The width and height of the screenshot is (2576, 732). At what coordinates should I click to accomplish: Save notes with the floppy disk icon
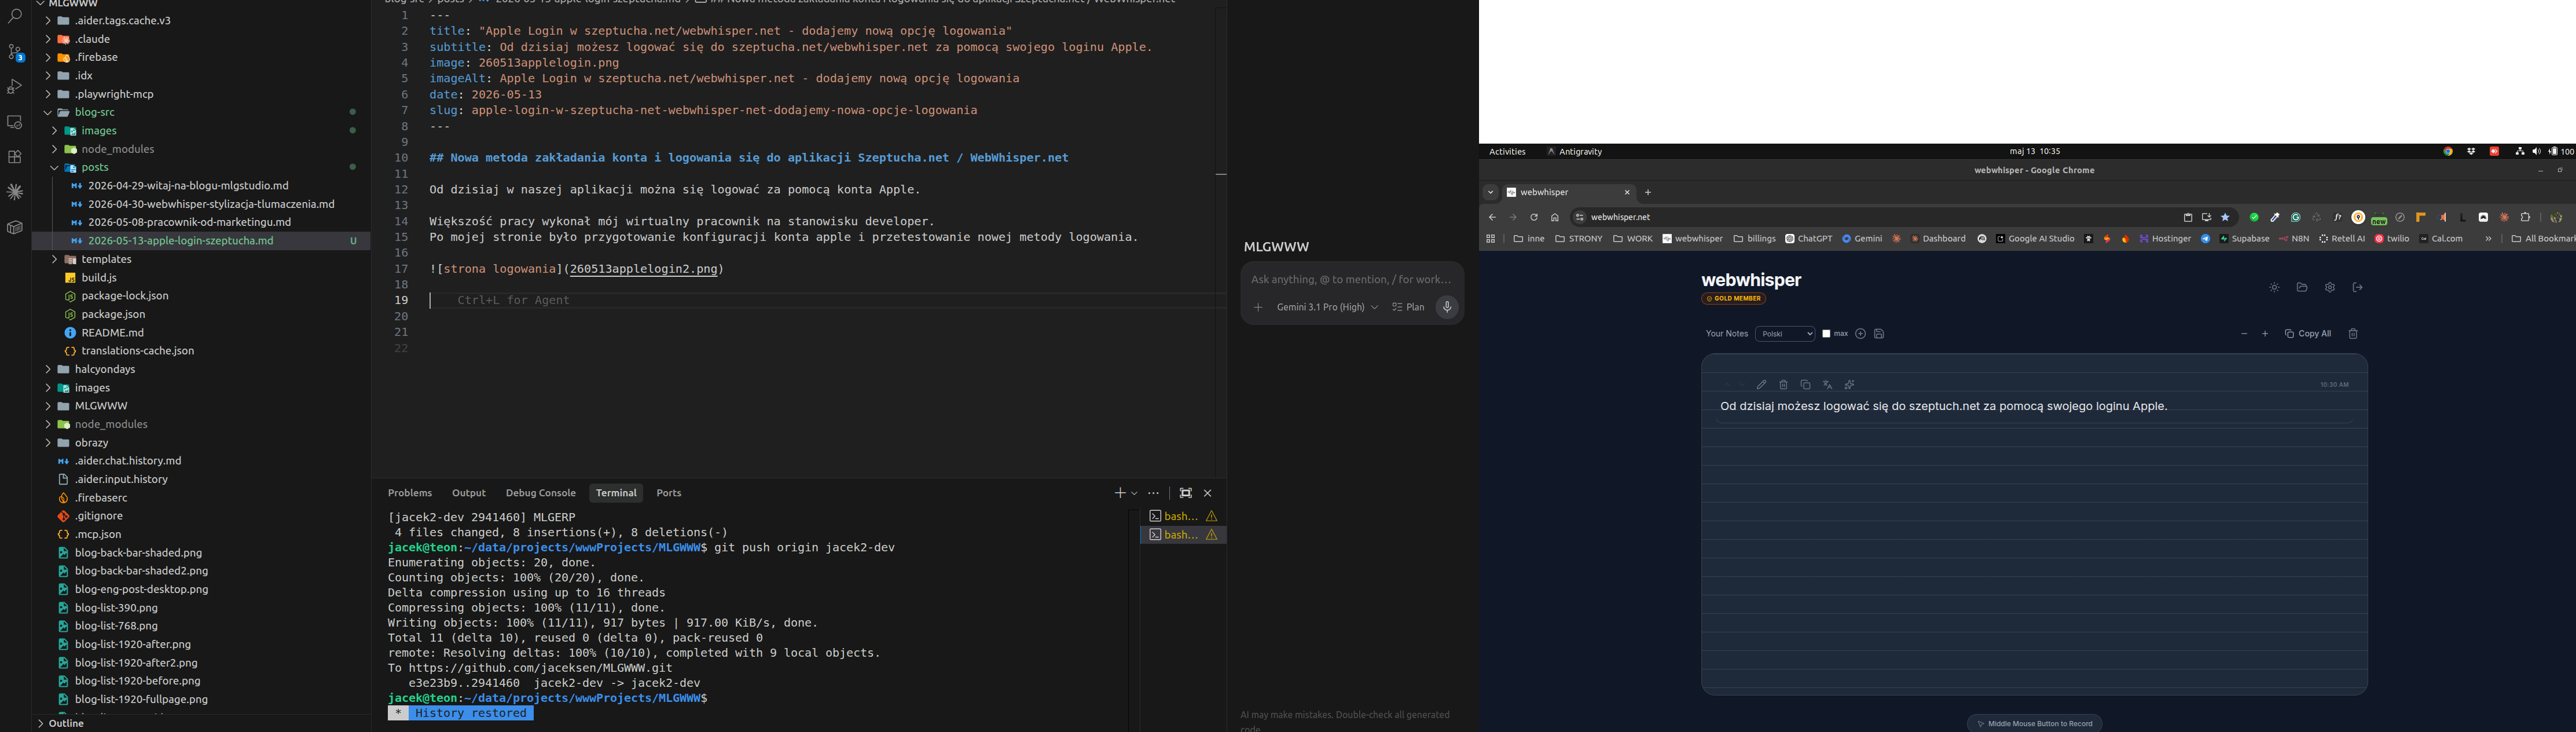point(1879,334)
